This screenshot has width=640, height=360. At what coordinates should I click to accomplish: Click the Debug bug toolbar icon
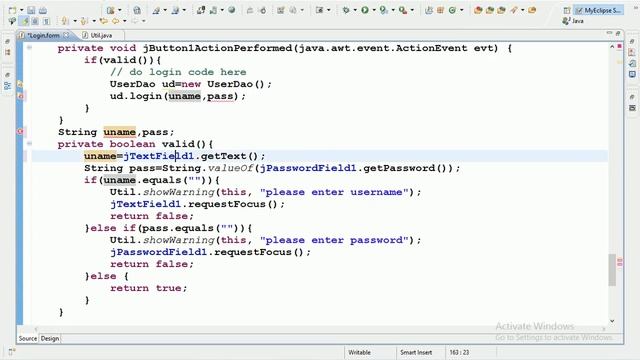coord(346,10)
